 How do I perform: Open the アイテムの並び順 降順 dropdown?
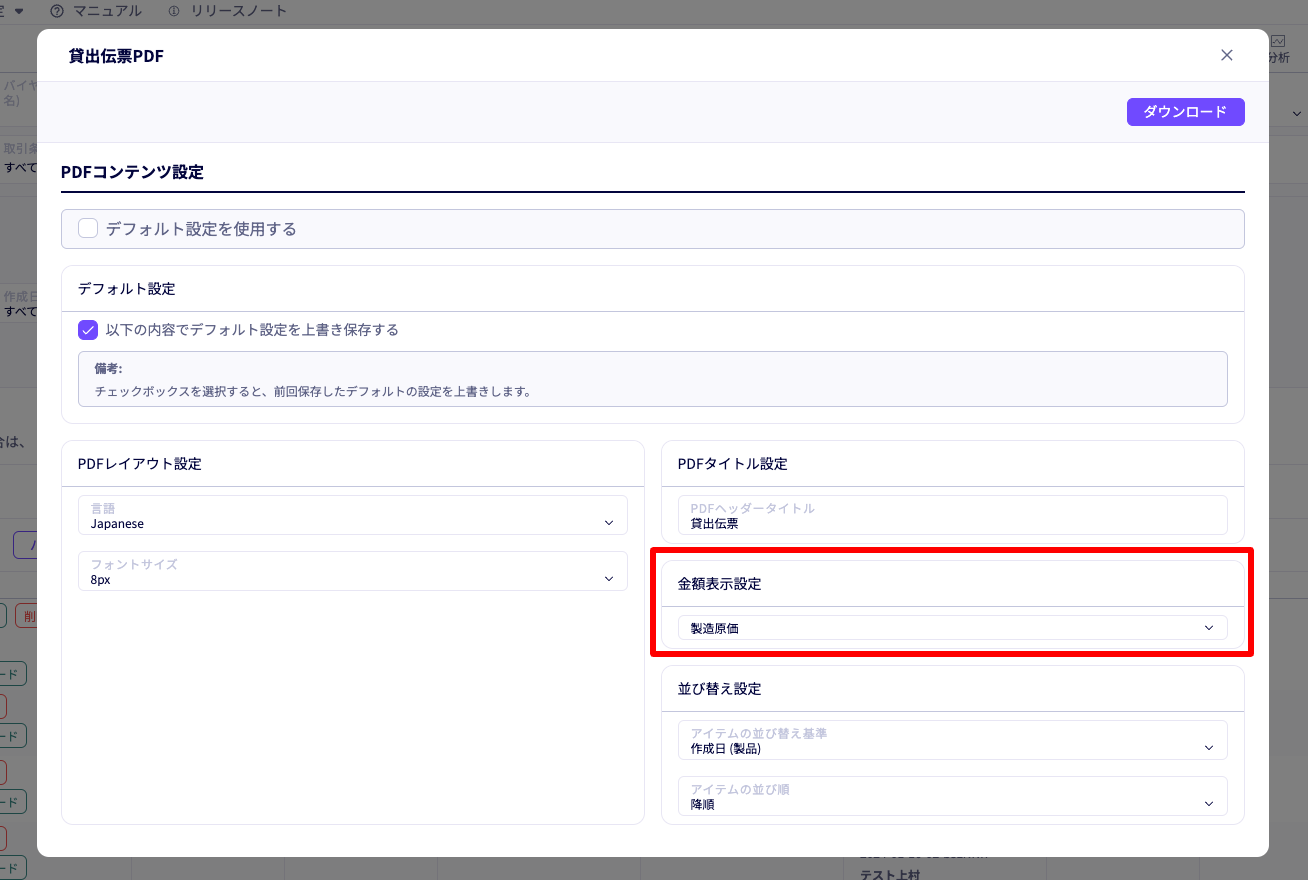(953, 796)
